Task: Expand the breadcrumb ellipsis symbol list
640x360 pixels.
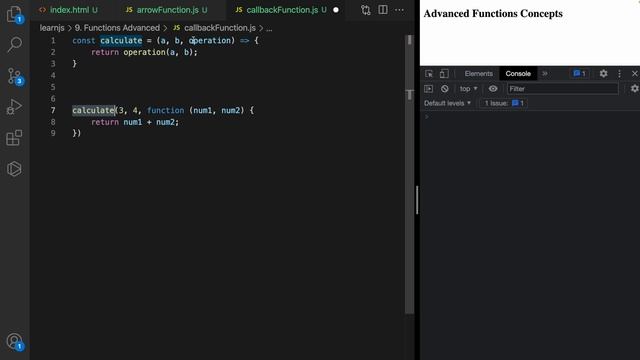Action: click(x=269, y=28)
